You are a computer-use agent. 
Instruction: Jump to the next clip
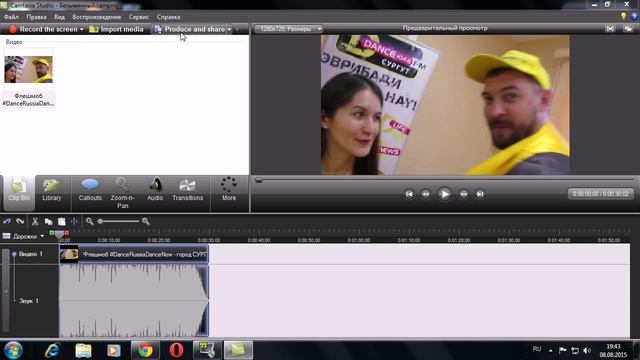coord(480,194)
